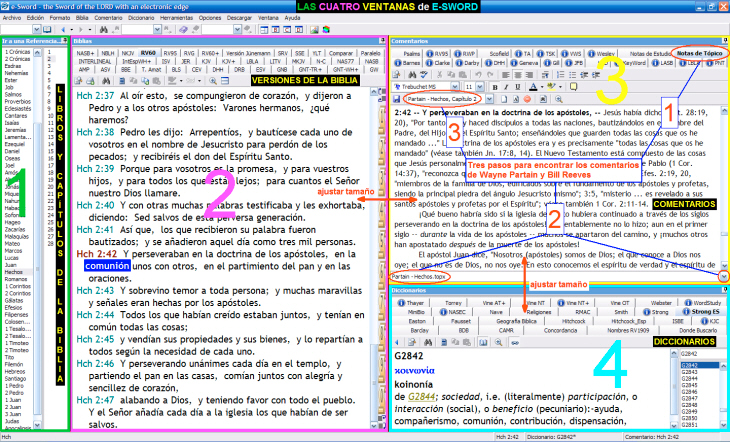The image size is (730, 442).
Task: Open the Paralelo Bible tab
Action: click(x=371, y=53)
